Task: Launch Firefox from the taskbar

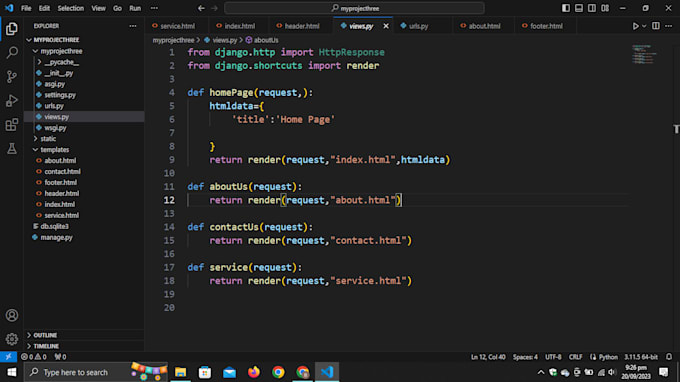Action: (254, 372)
